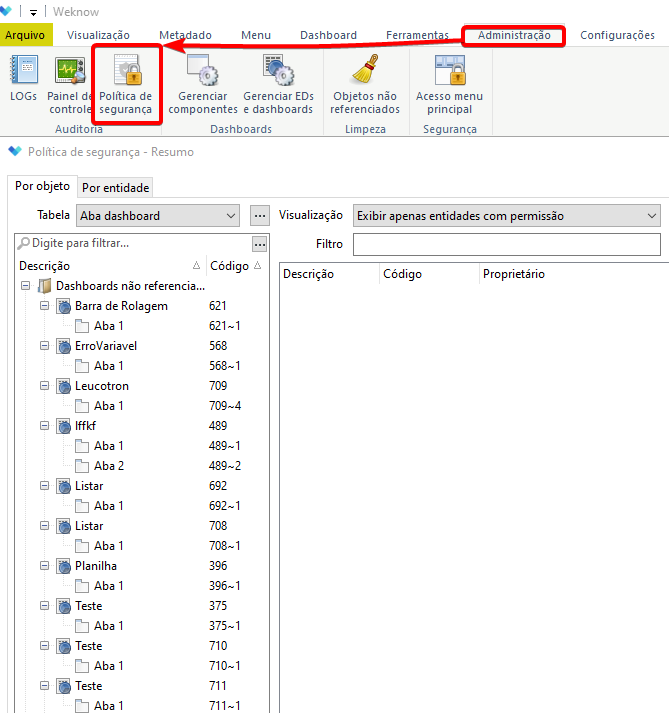
Task: Open Objetos não referenciados cleanup
Action: [x=365, y=84]
